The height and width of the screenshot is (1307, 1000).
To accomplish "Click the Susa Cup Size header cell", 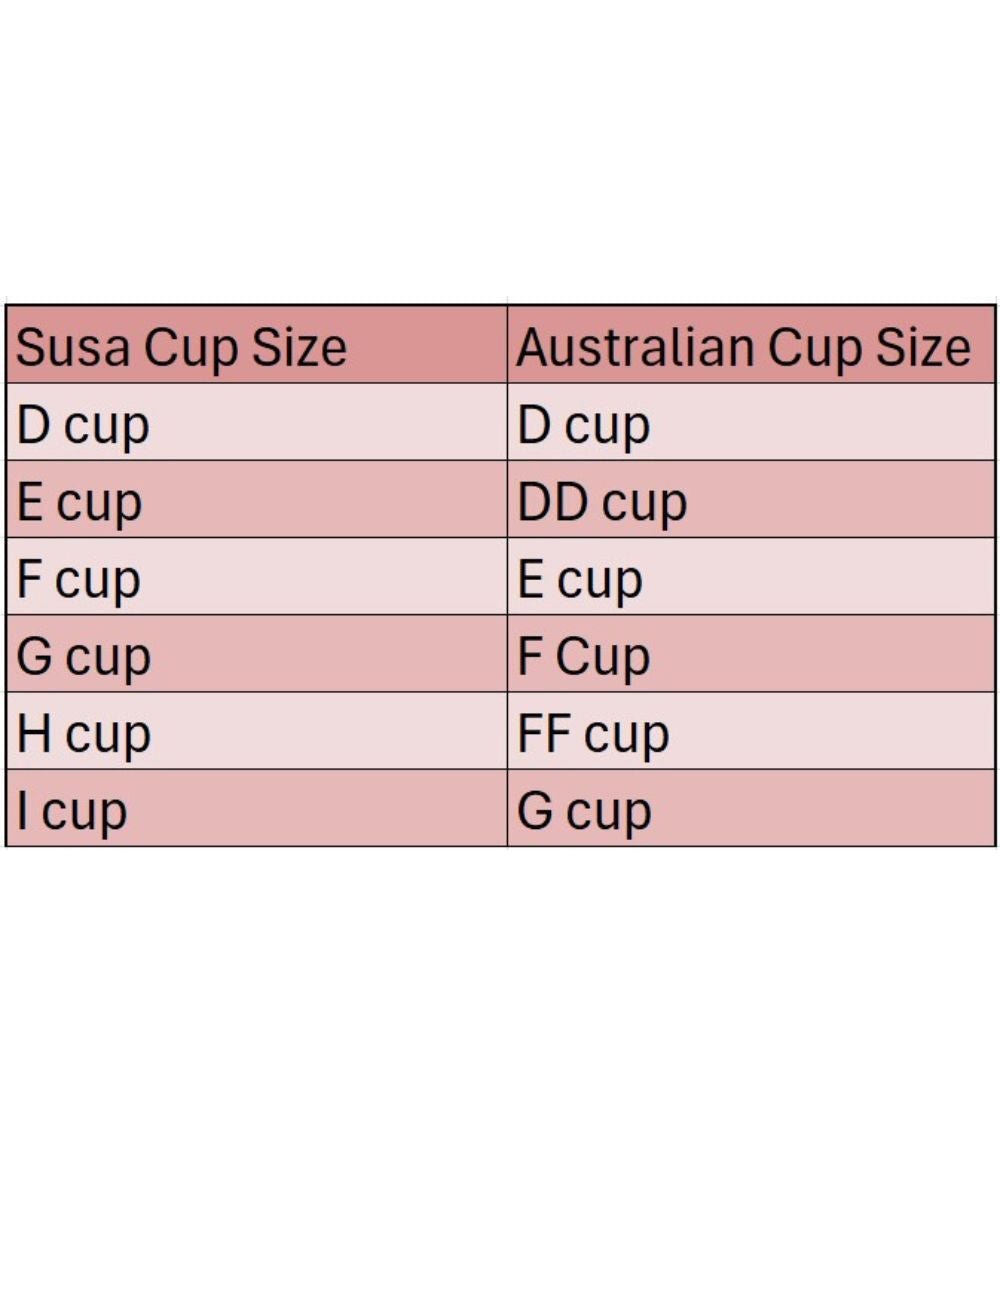I will [256, 346].
